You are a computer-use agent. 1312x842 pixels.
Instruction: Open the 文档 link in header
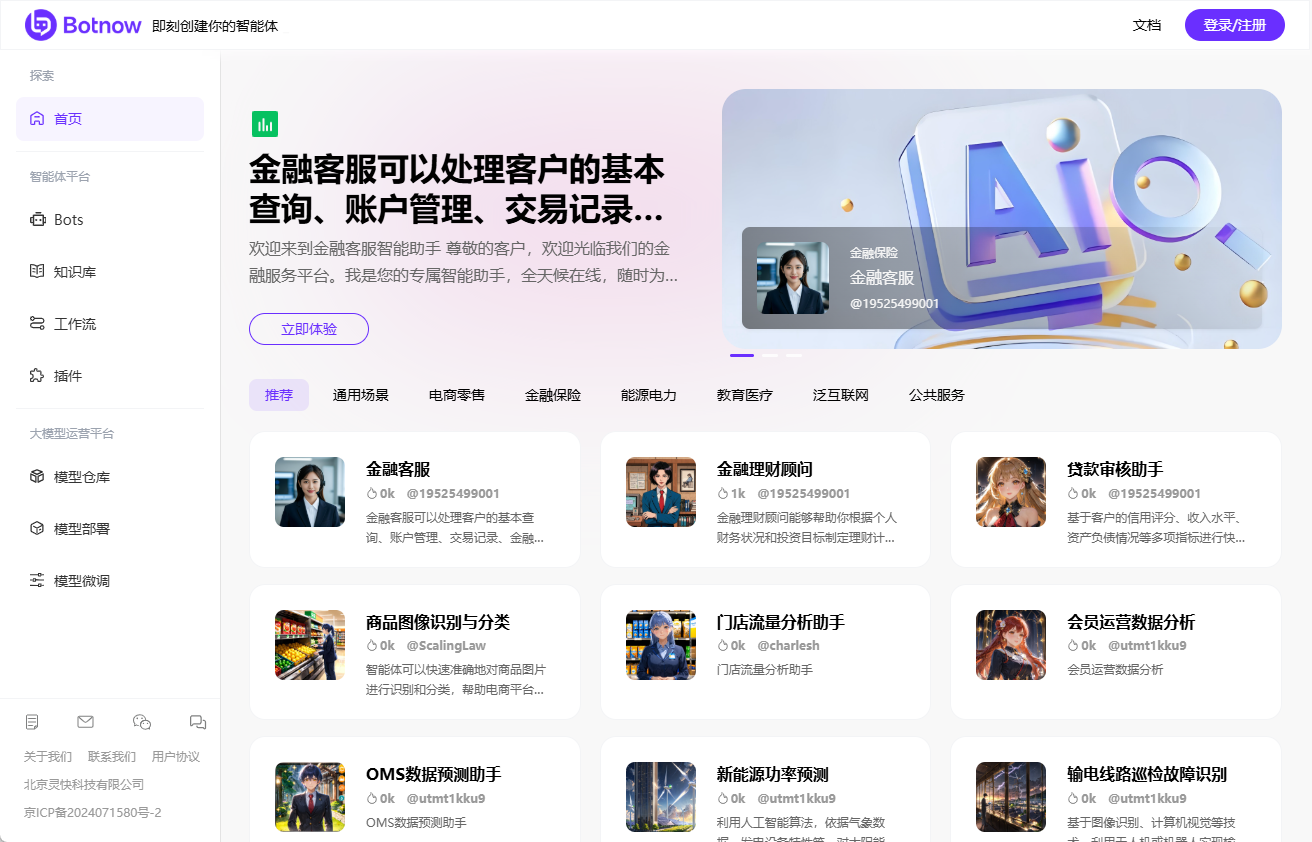(x=1147, y=25)
